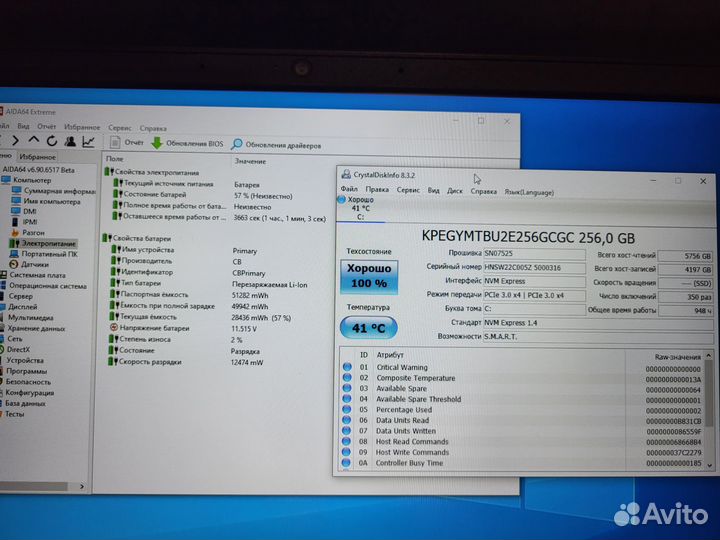Expand DirectX tree node

15,349
